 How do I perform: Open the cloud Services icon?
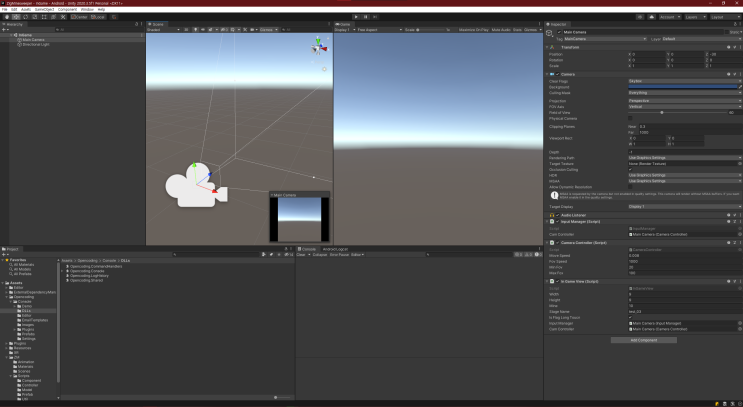pos(652,17)
